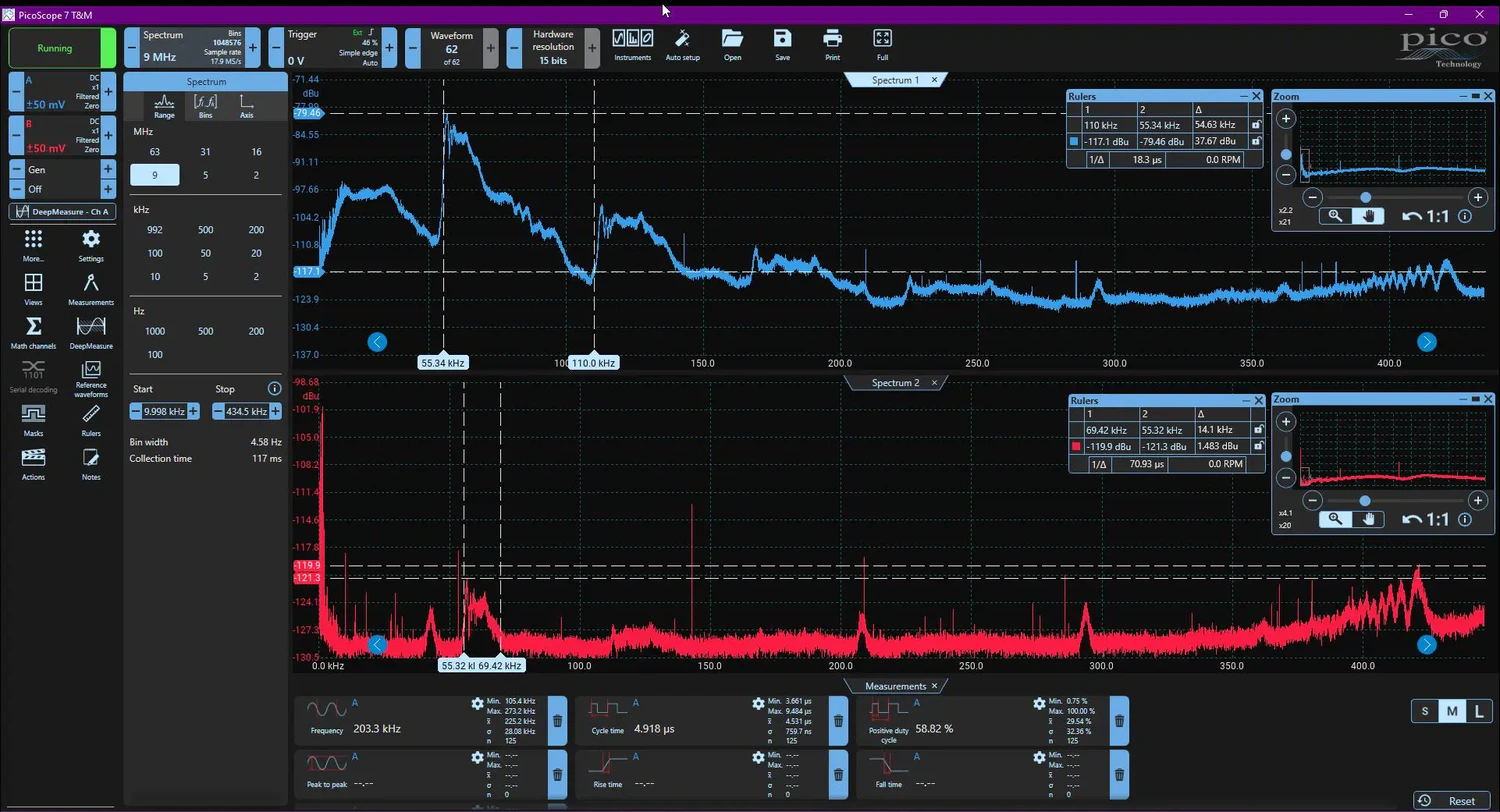Click the Auto setup icon
This screenshot has width=1500, height=812.
tap(682, 44)
